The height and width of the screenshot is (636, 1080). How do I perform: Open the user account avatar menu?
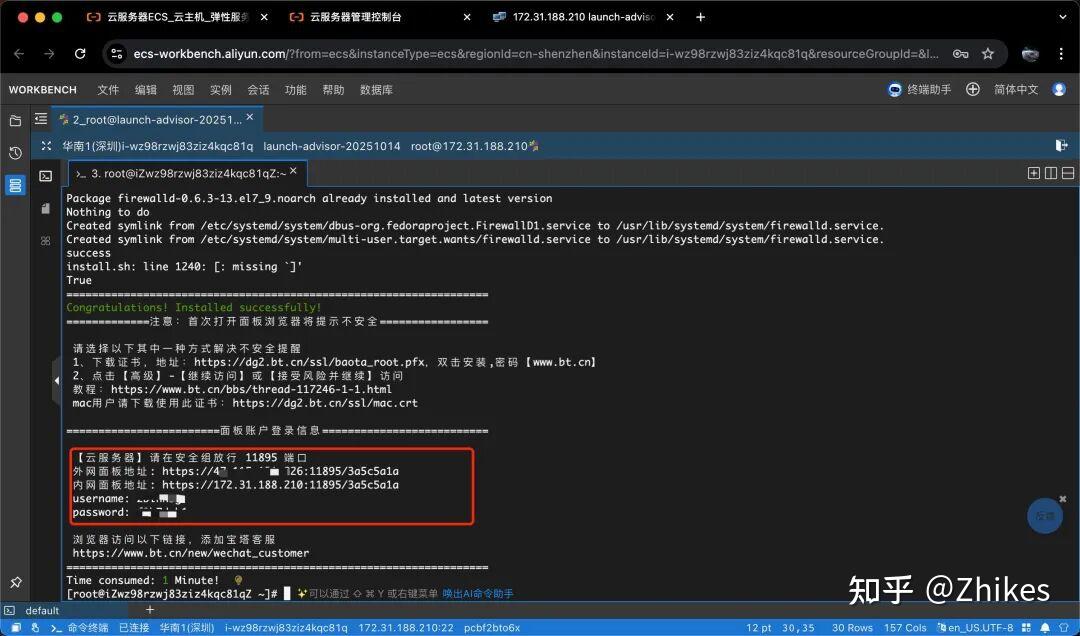click(x=1059, y=90)
